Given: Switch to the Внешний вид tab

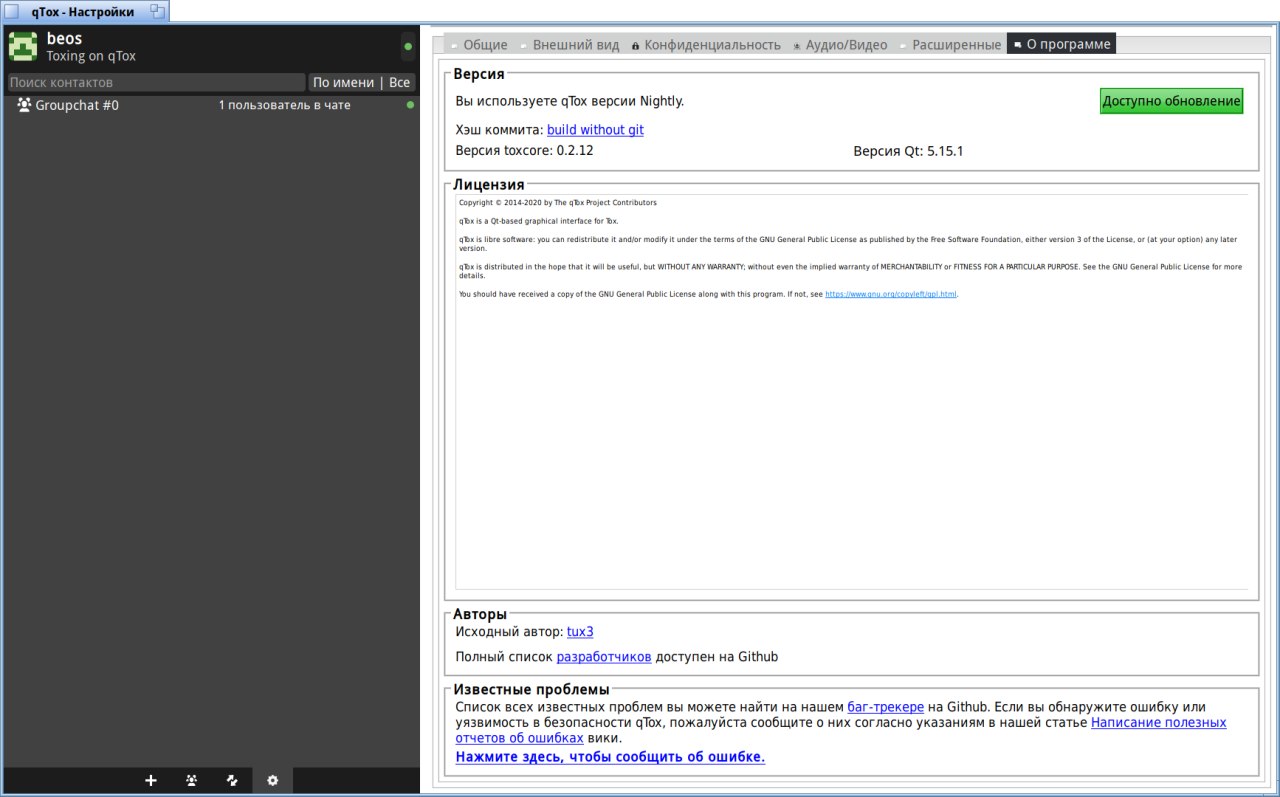Looking at the screenshot, I should [x=569, y=45].
